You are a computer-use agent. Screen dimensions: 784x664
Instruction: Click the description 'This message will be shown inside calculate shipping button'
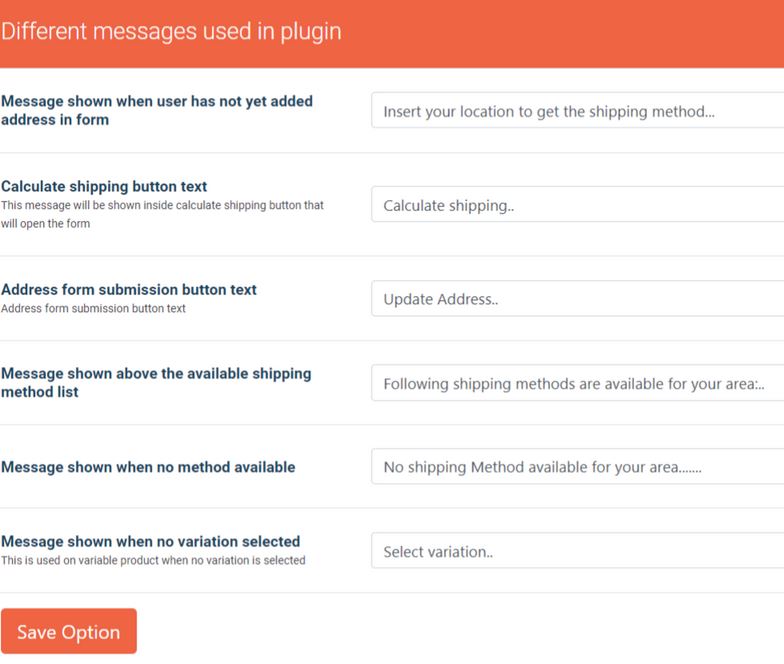[162, 206]
